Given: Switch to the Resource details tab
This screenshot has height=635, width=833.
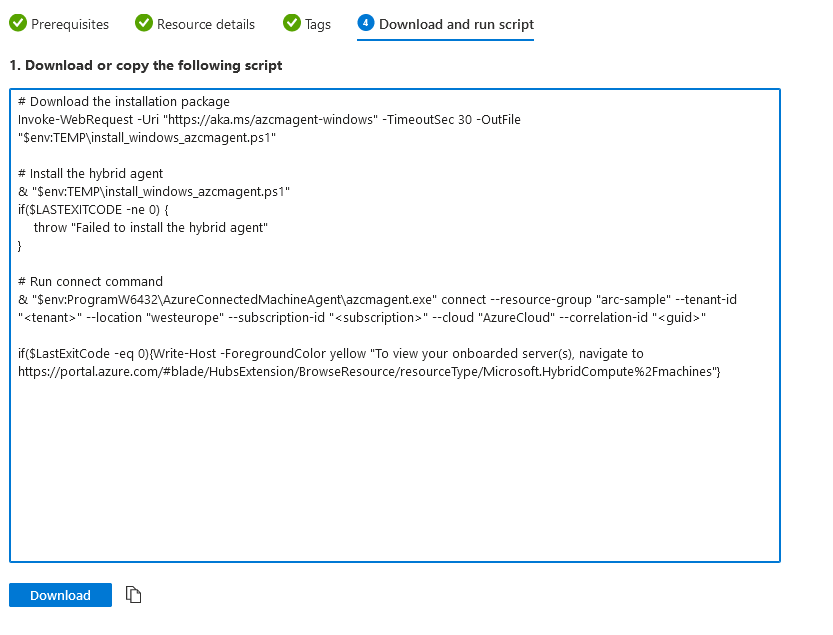Looking at the screenshot, I should pyautogui.click(x=195, y=24).
